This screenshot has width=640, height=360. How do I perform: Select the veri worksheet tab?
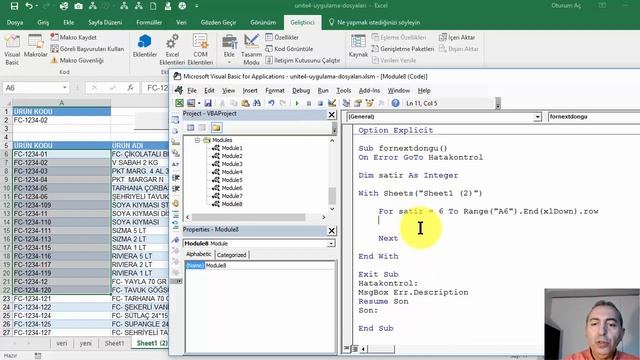click(x=62, y=343)
